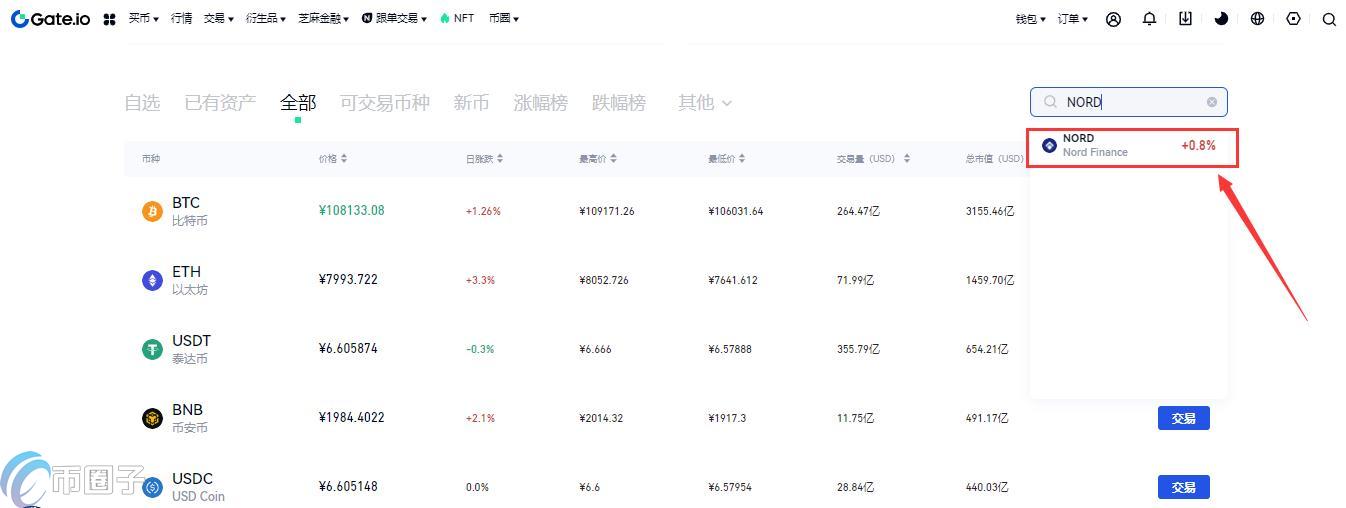Click the 币种 column header

pyautogui.click(x=151, y=159)
